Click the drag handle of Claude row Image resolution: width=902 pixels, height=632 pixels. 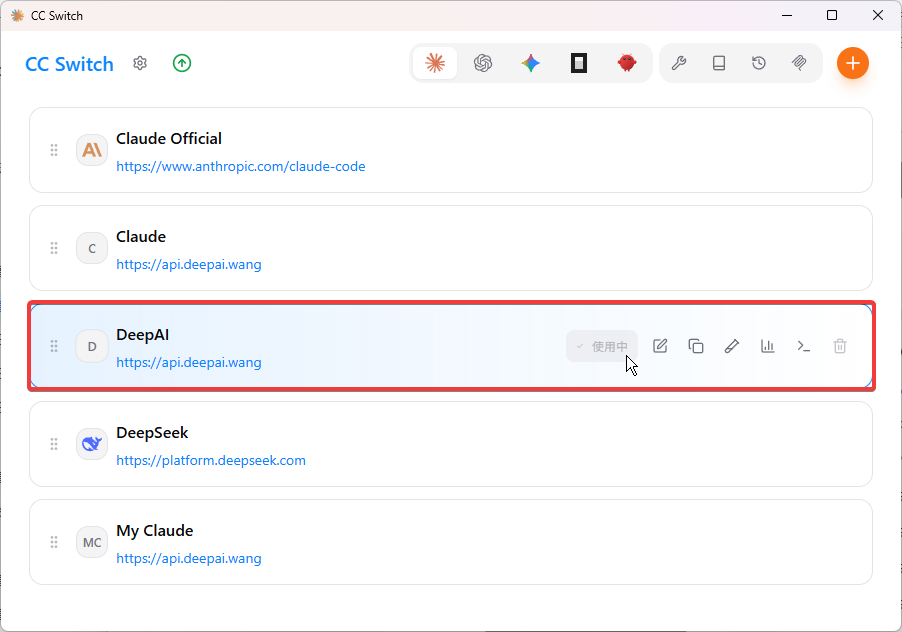[54, 248]
